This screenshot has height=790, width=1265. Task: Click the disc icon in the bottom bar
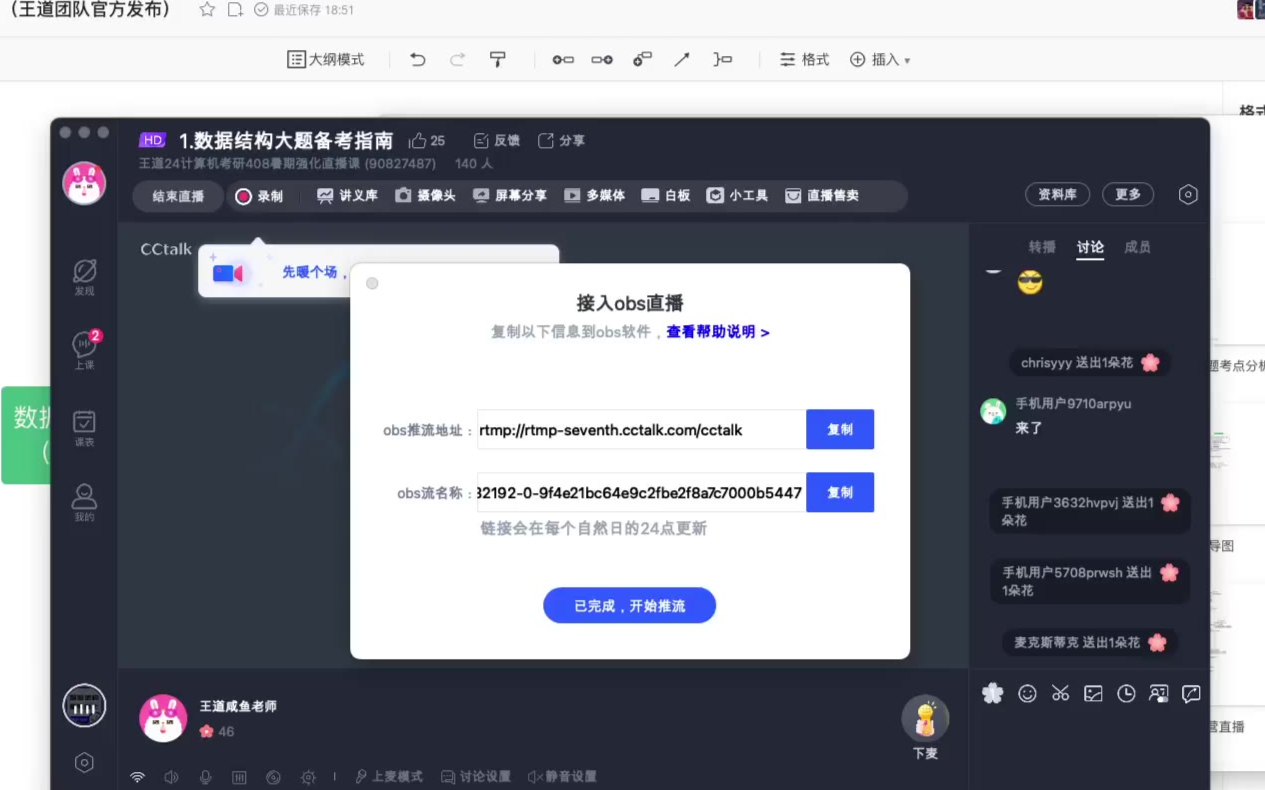[274, 777]
